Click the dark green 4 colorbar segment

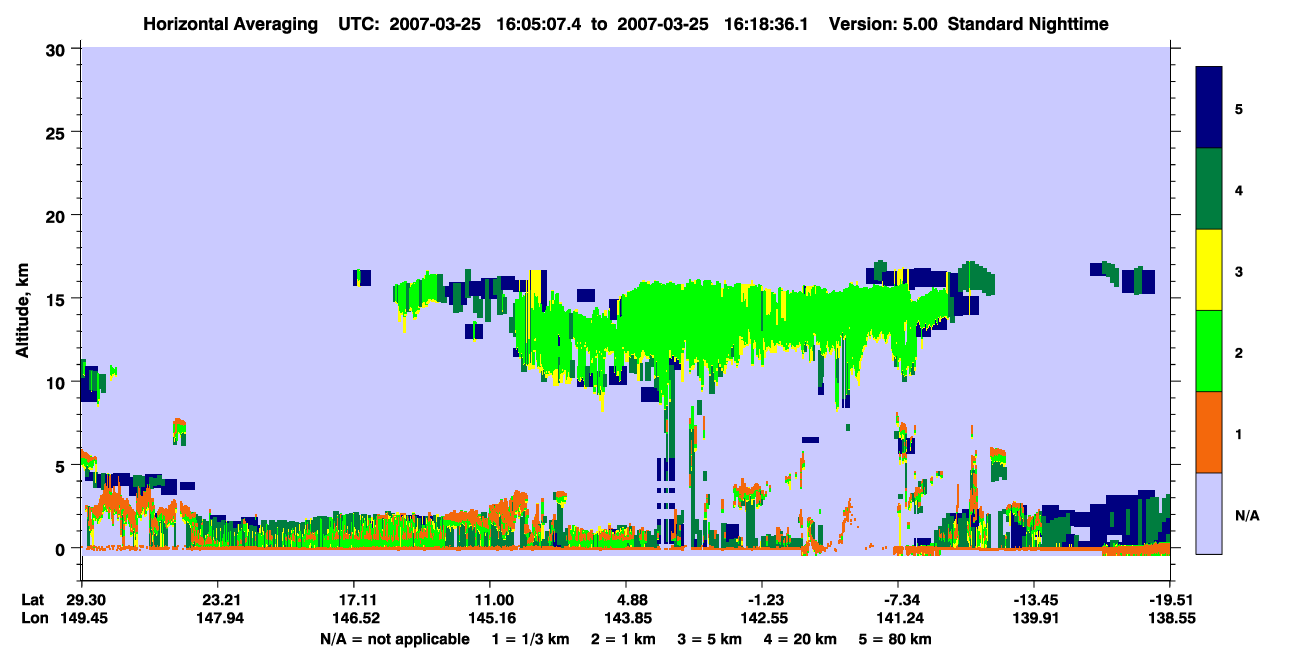[1209, 189]
